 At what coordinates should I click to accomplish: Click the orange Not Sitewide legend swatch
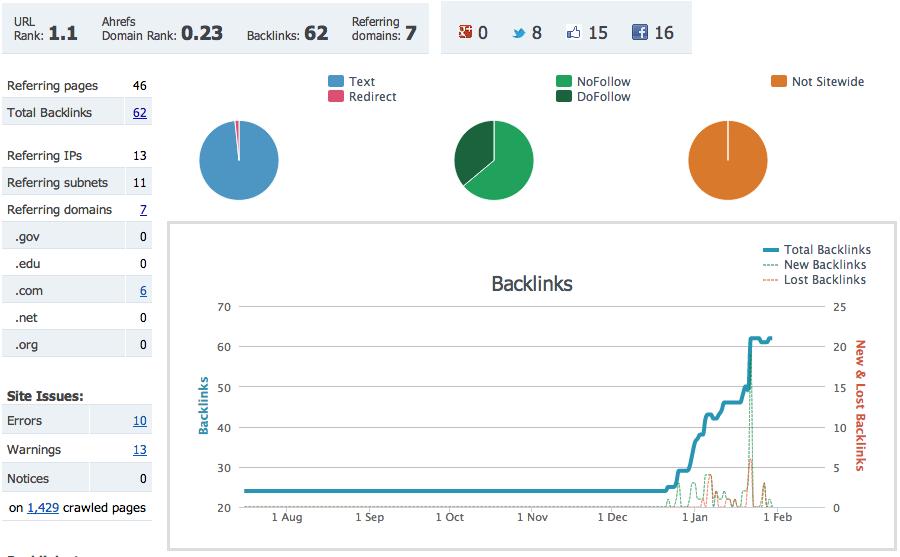(x=779, y=82)
